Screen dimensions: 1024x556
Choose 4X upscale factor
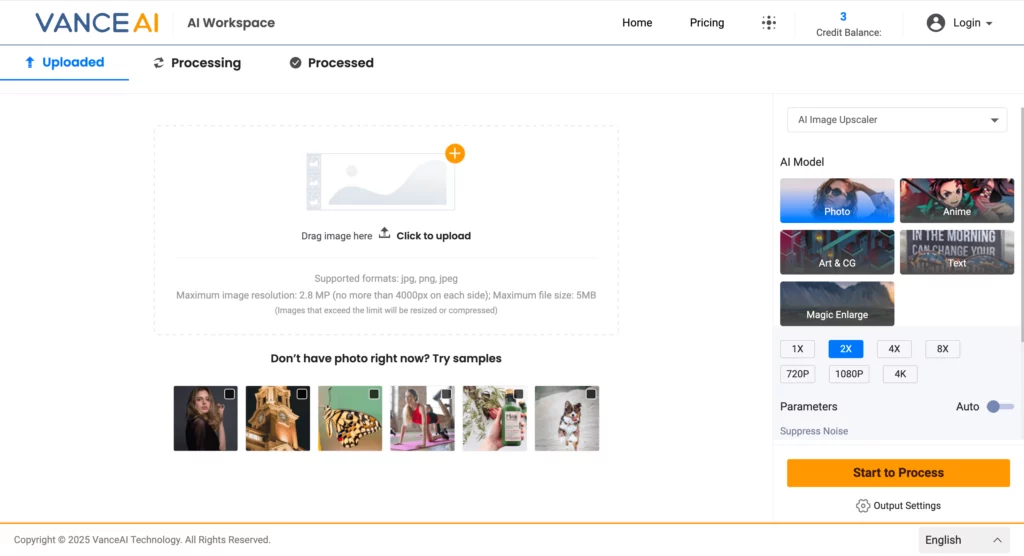(x=894, y=349)
